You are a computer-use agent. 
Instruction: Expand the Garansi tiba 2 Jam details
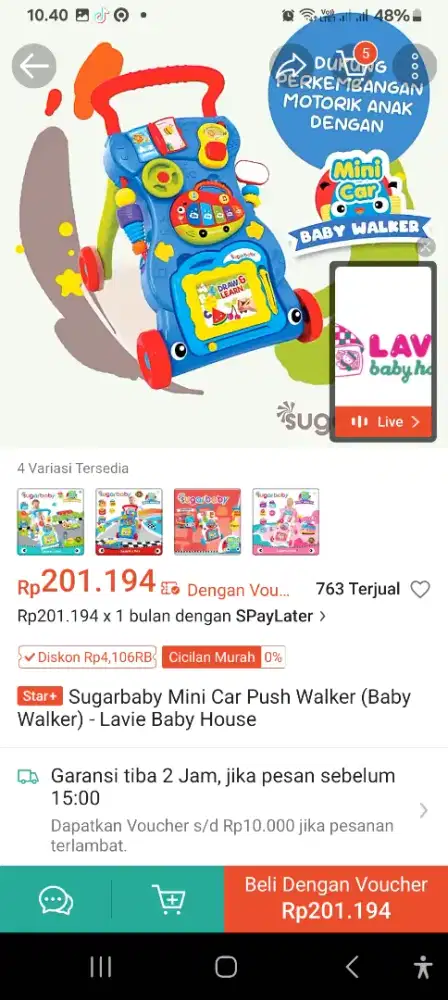pyautogui.click(x=224, y=811)
